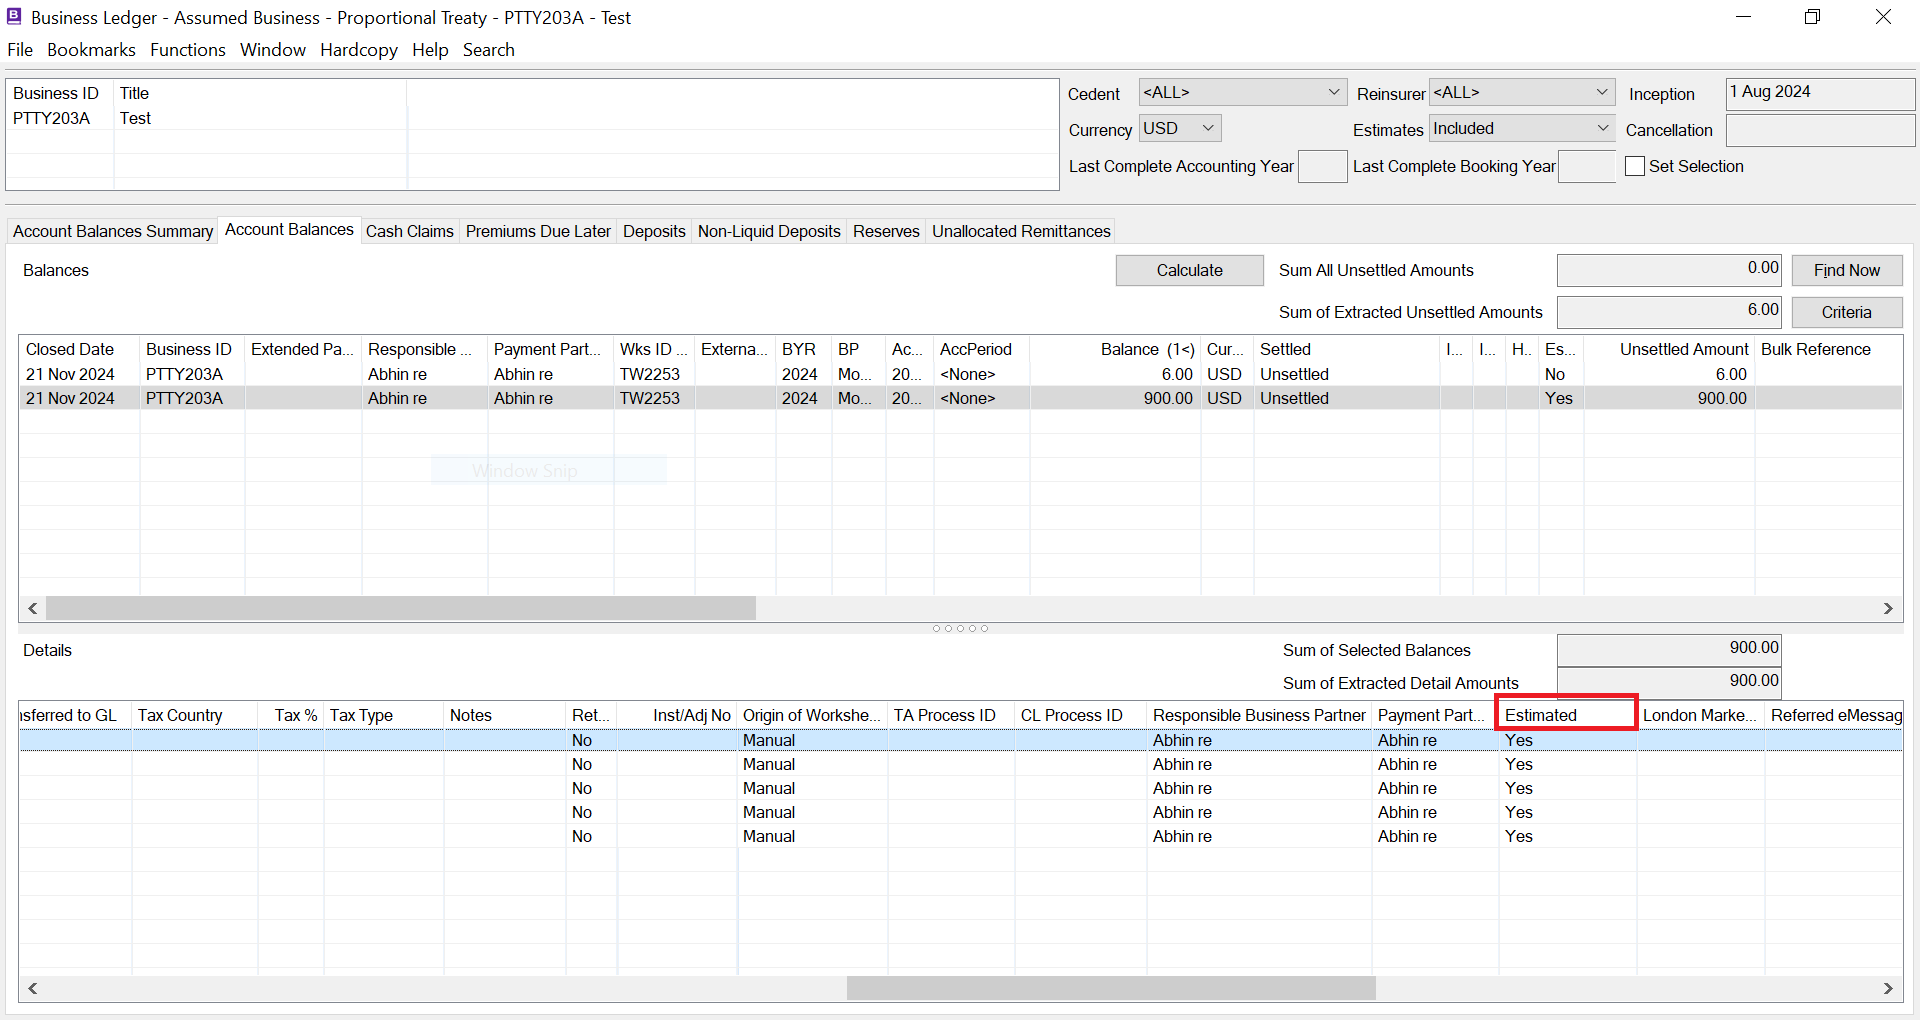1920x1020 pixels.
Task: Open the Reserves tab
Action: pyautogui.click(x=885, y=231)
